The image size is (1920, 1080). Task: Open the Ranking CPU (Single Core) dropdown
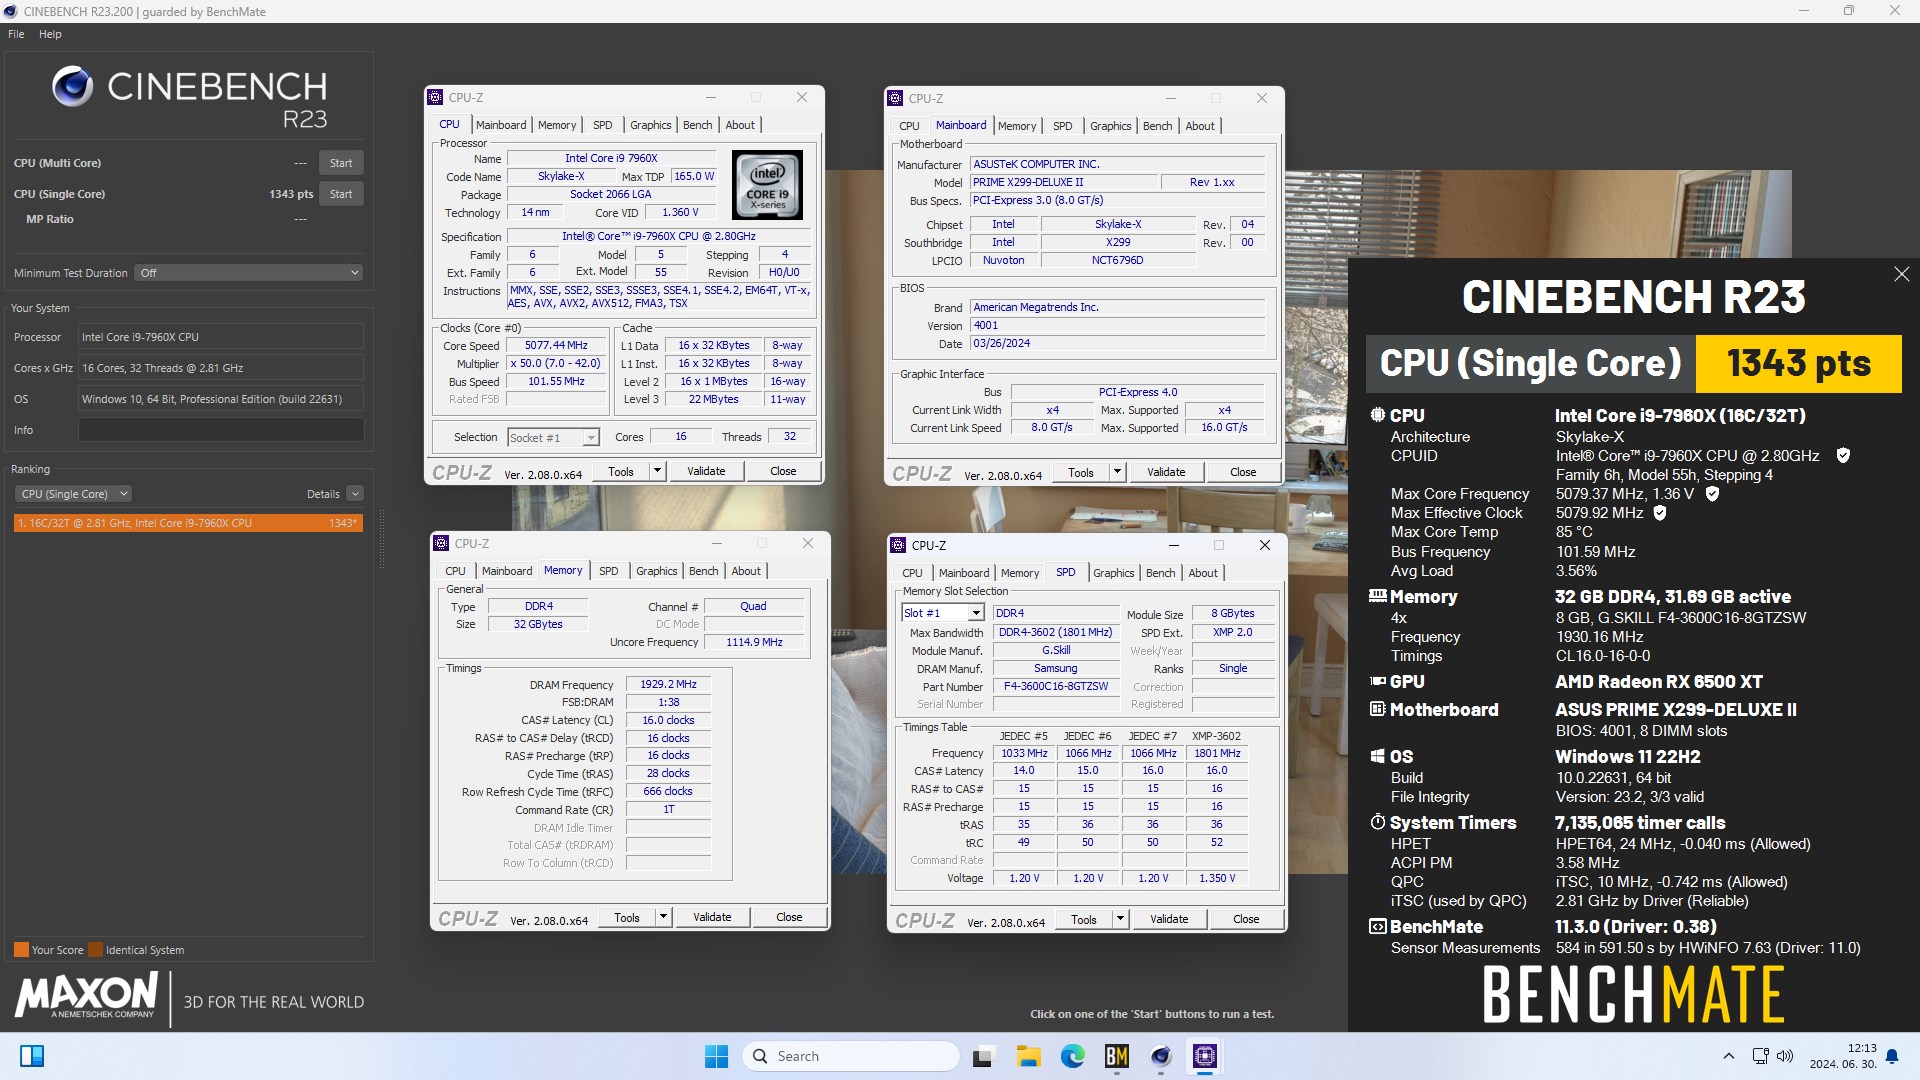73,494
